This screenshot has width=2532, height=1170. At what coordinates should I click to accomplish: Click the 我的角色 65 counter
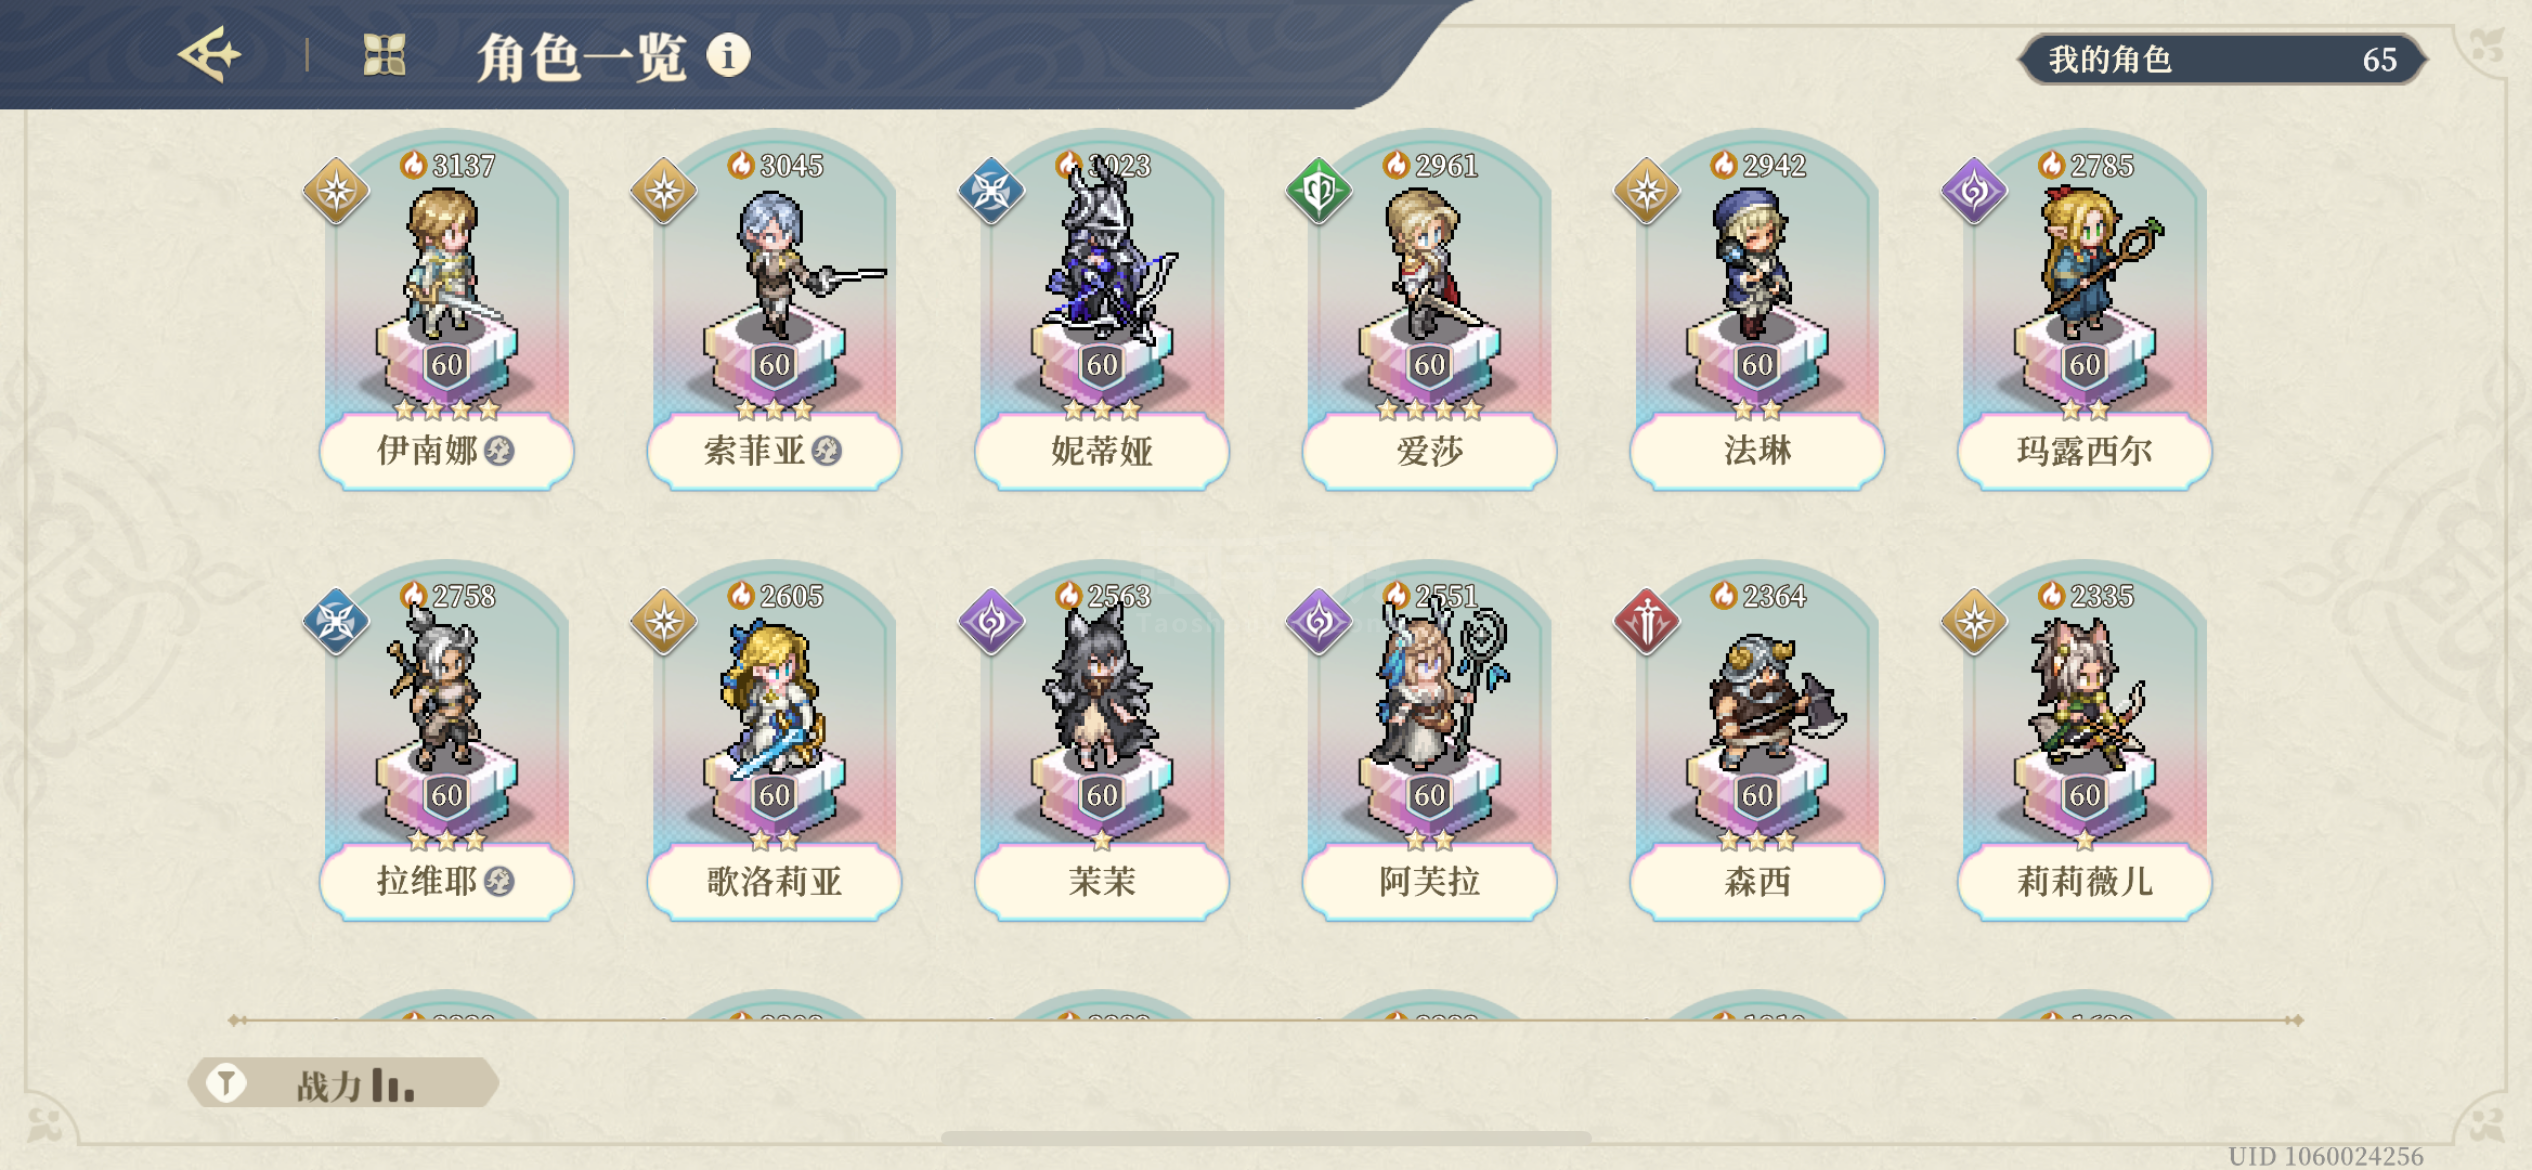(2222, 59)
